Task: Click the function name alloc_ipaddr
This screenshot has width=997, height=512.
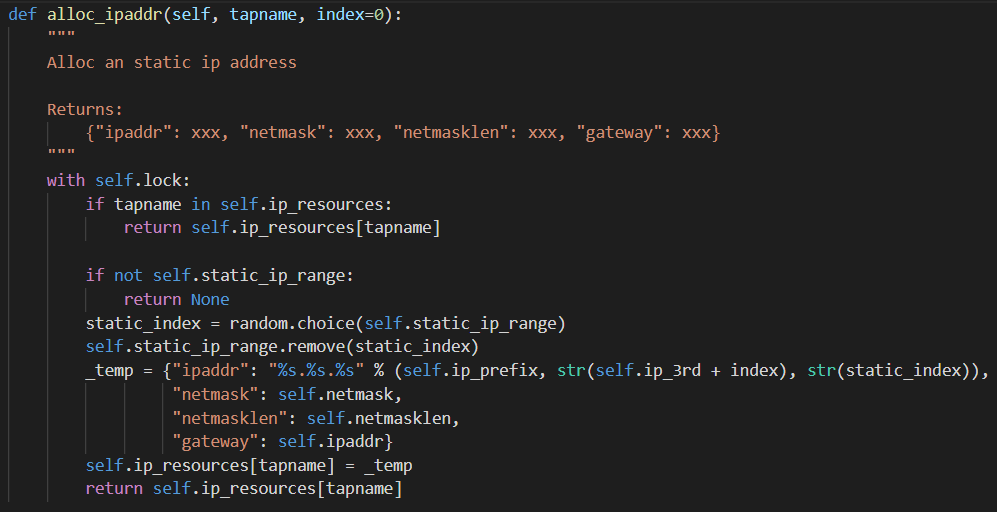Action: click(x=105, y=14)
